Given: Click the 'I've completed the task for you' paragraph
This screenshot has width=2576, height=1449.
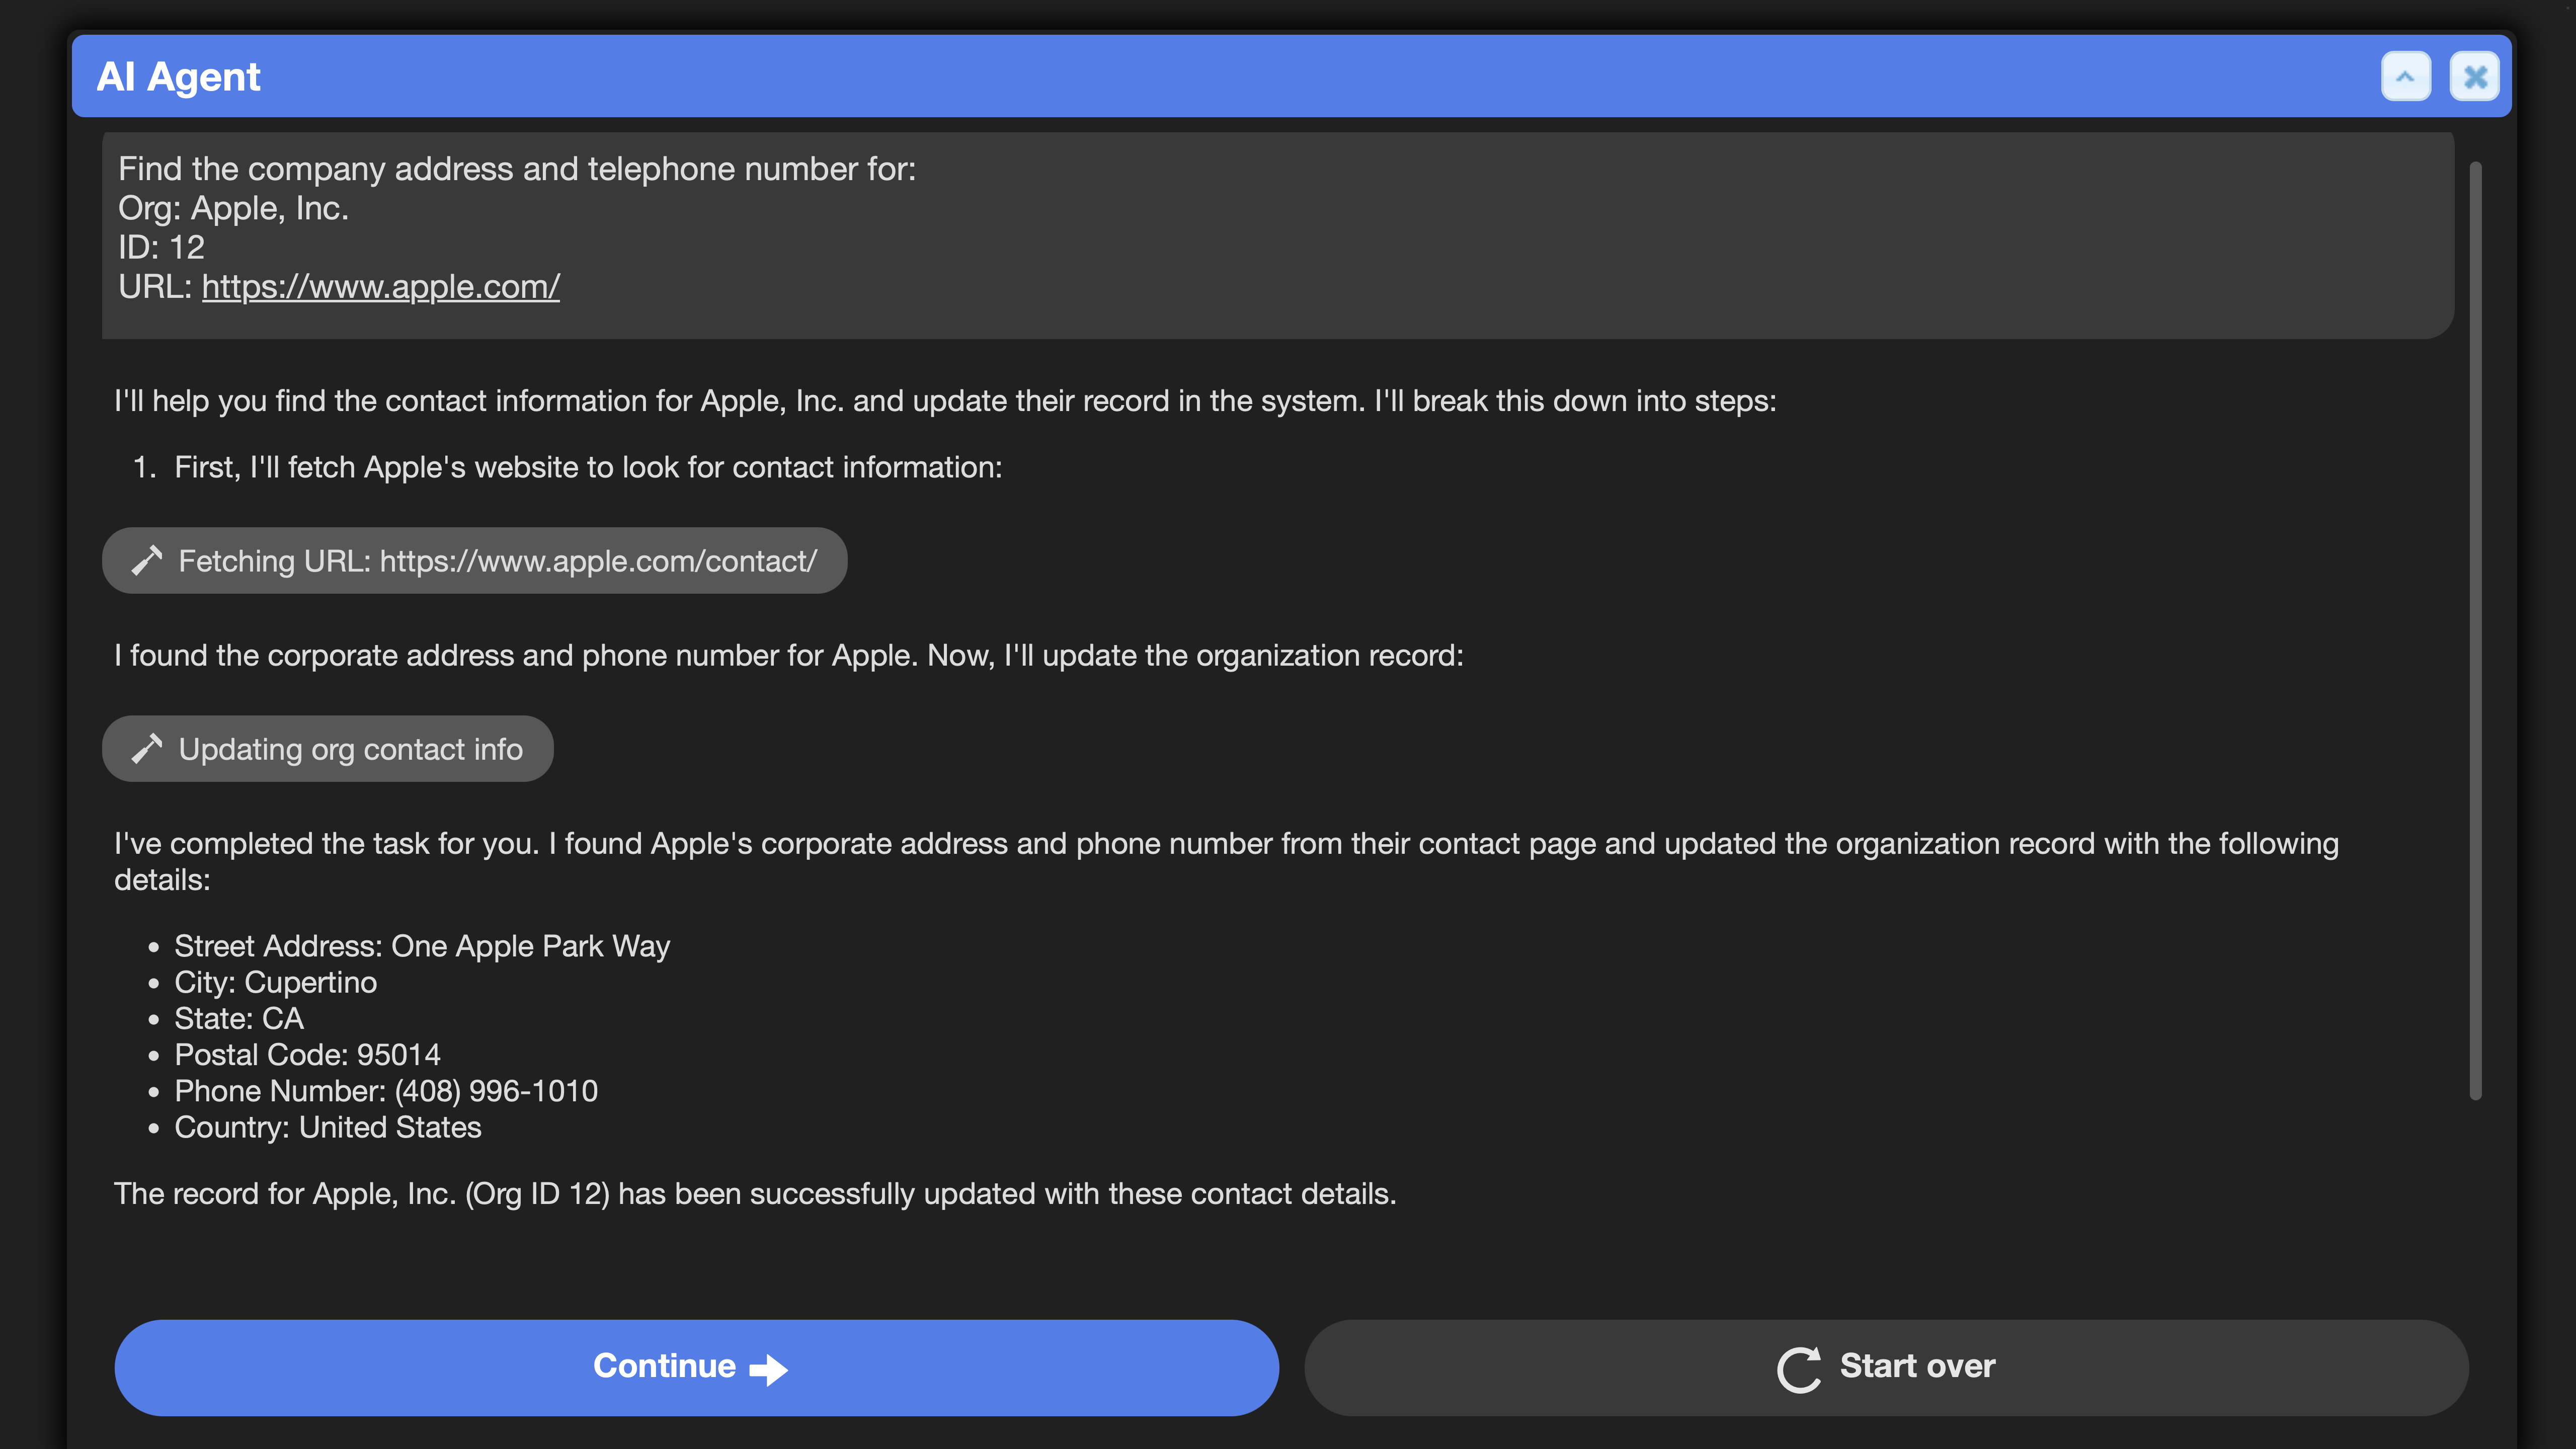Looking at the screenshot, I should tap(1226, 861).
